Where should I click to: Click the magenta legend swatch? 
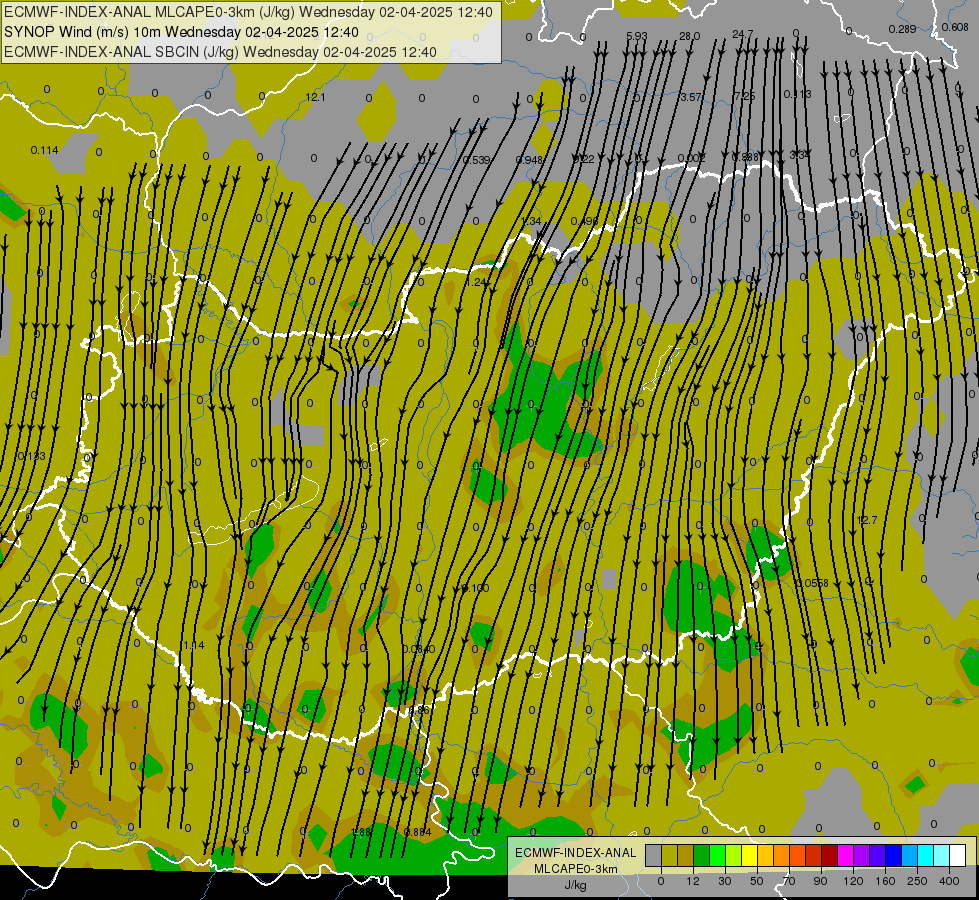click(846, 855)
